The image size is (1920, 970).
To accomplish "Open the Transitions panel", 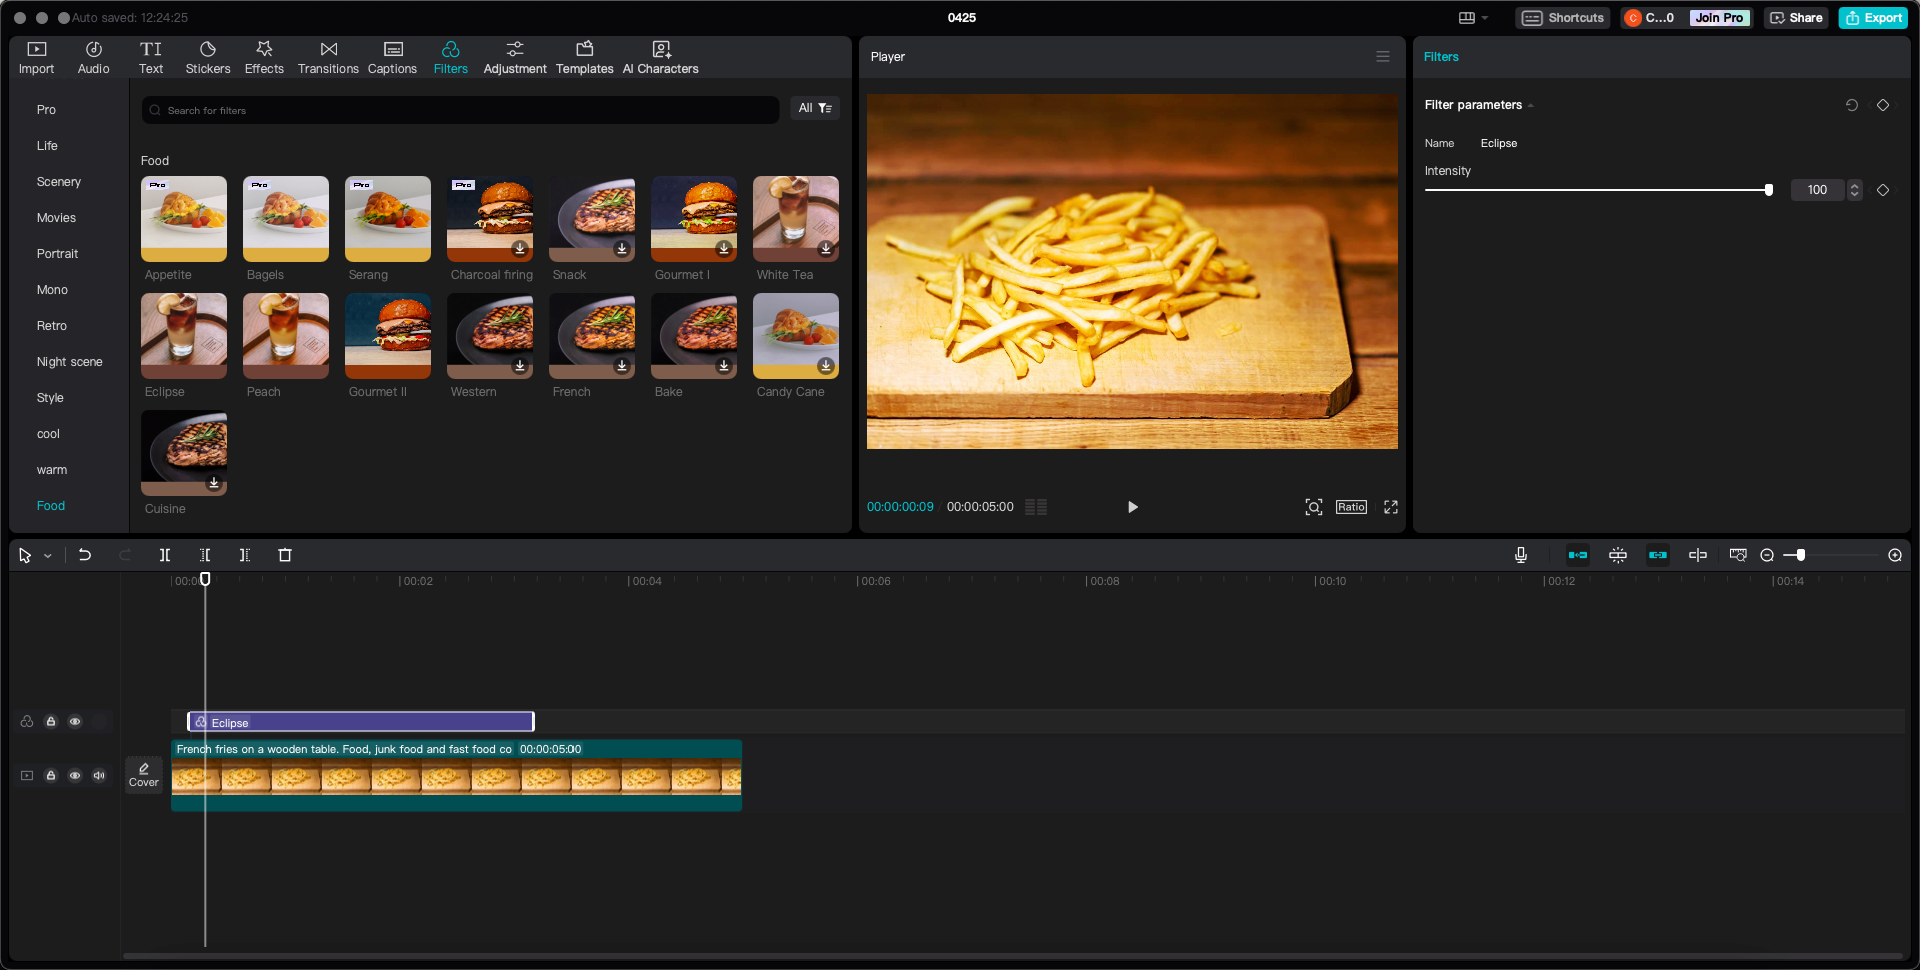I will (328, 58).
